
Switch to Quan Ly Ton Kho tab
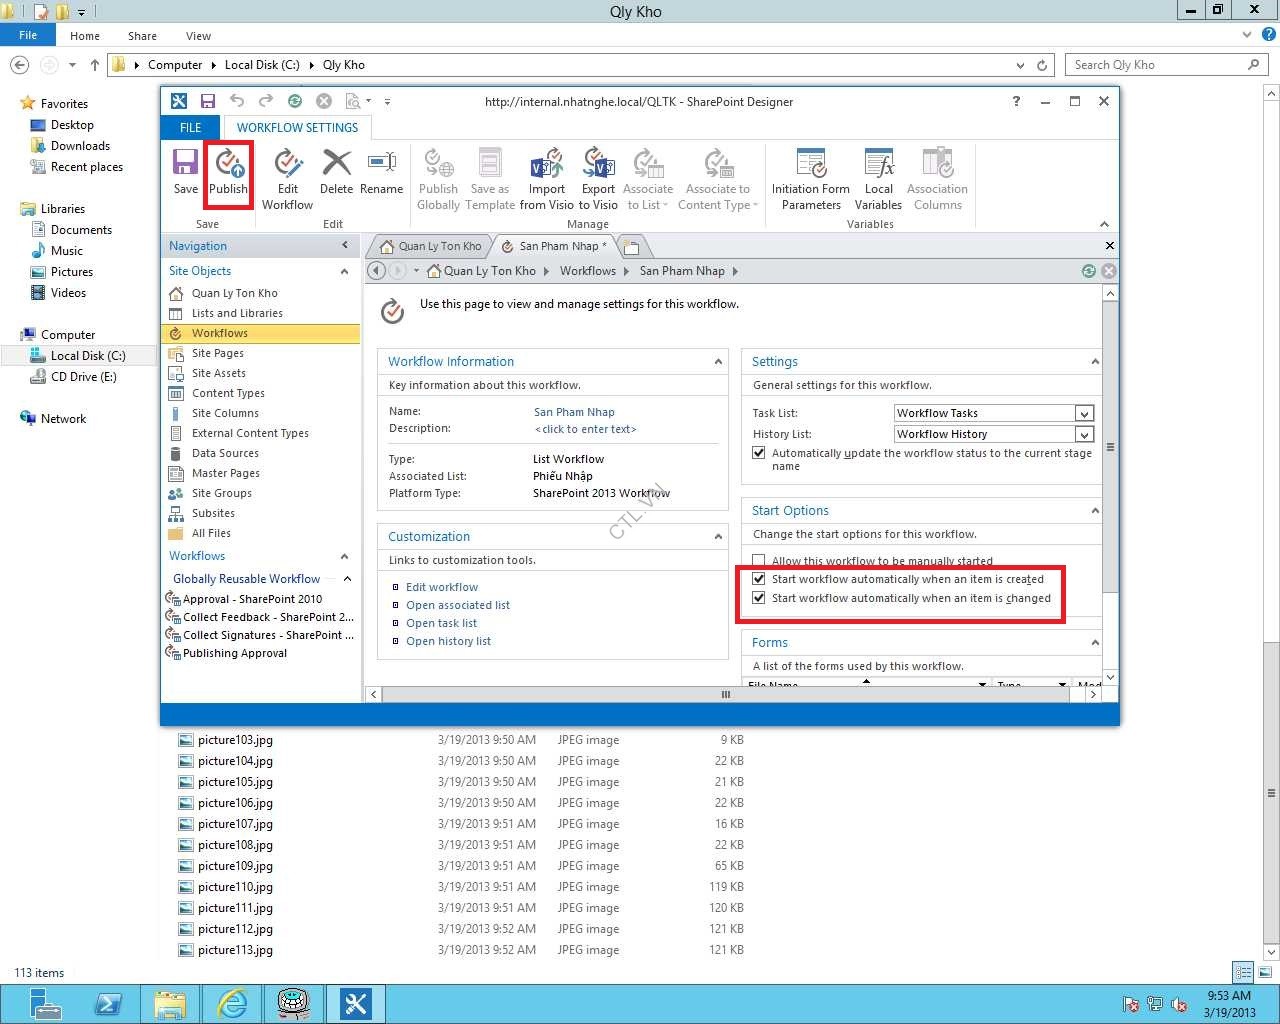click(x=431, y=246)
